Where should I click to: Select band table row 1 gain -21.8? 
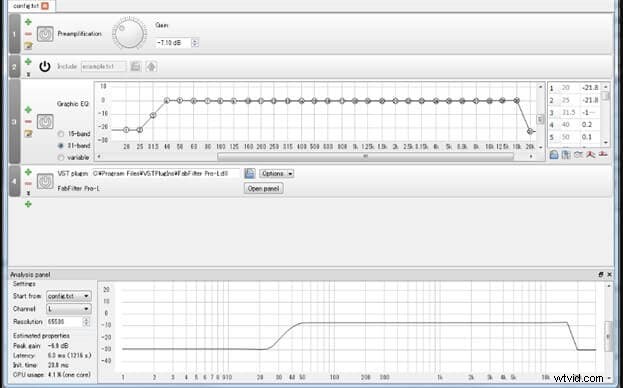point(590,88)
